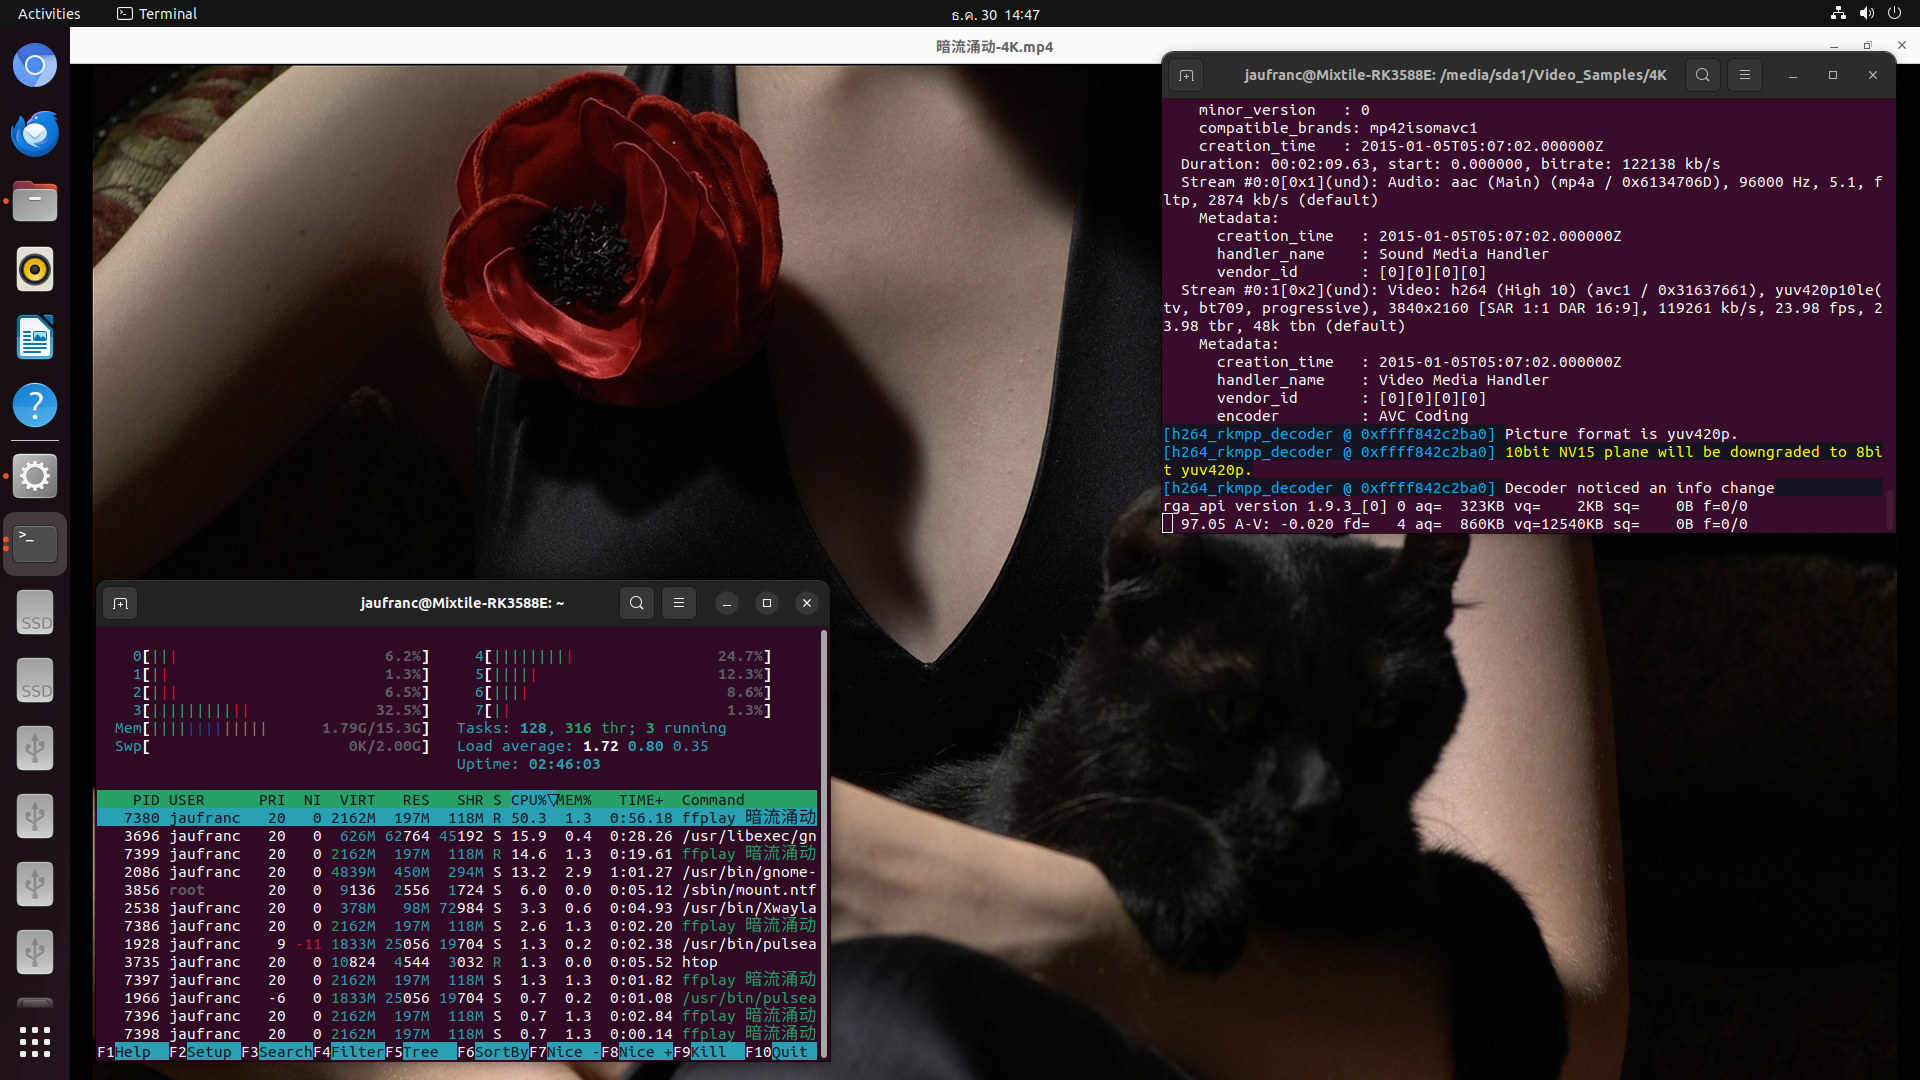Select the Terminal icon in dock
Screen dimensions: 1920x1080
[35, 544]
